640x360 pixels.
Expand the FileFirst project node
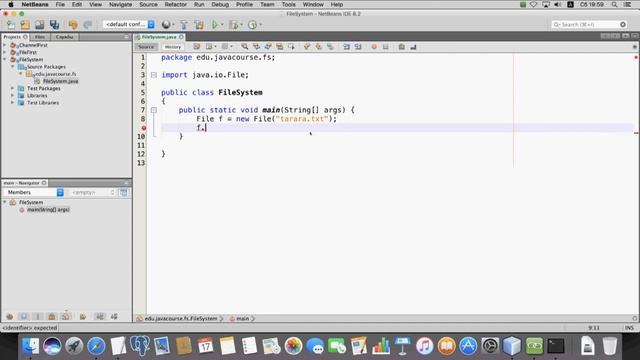click(4, 52)
